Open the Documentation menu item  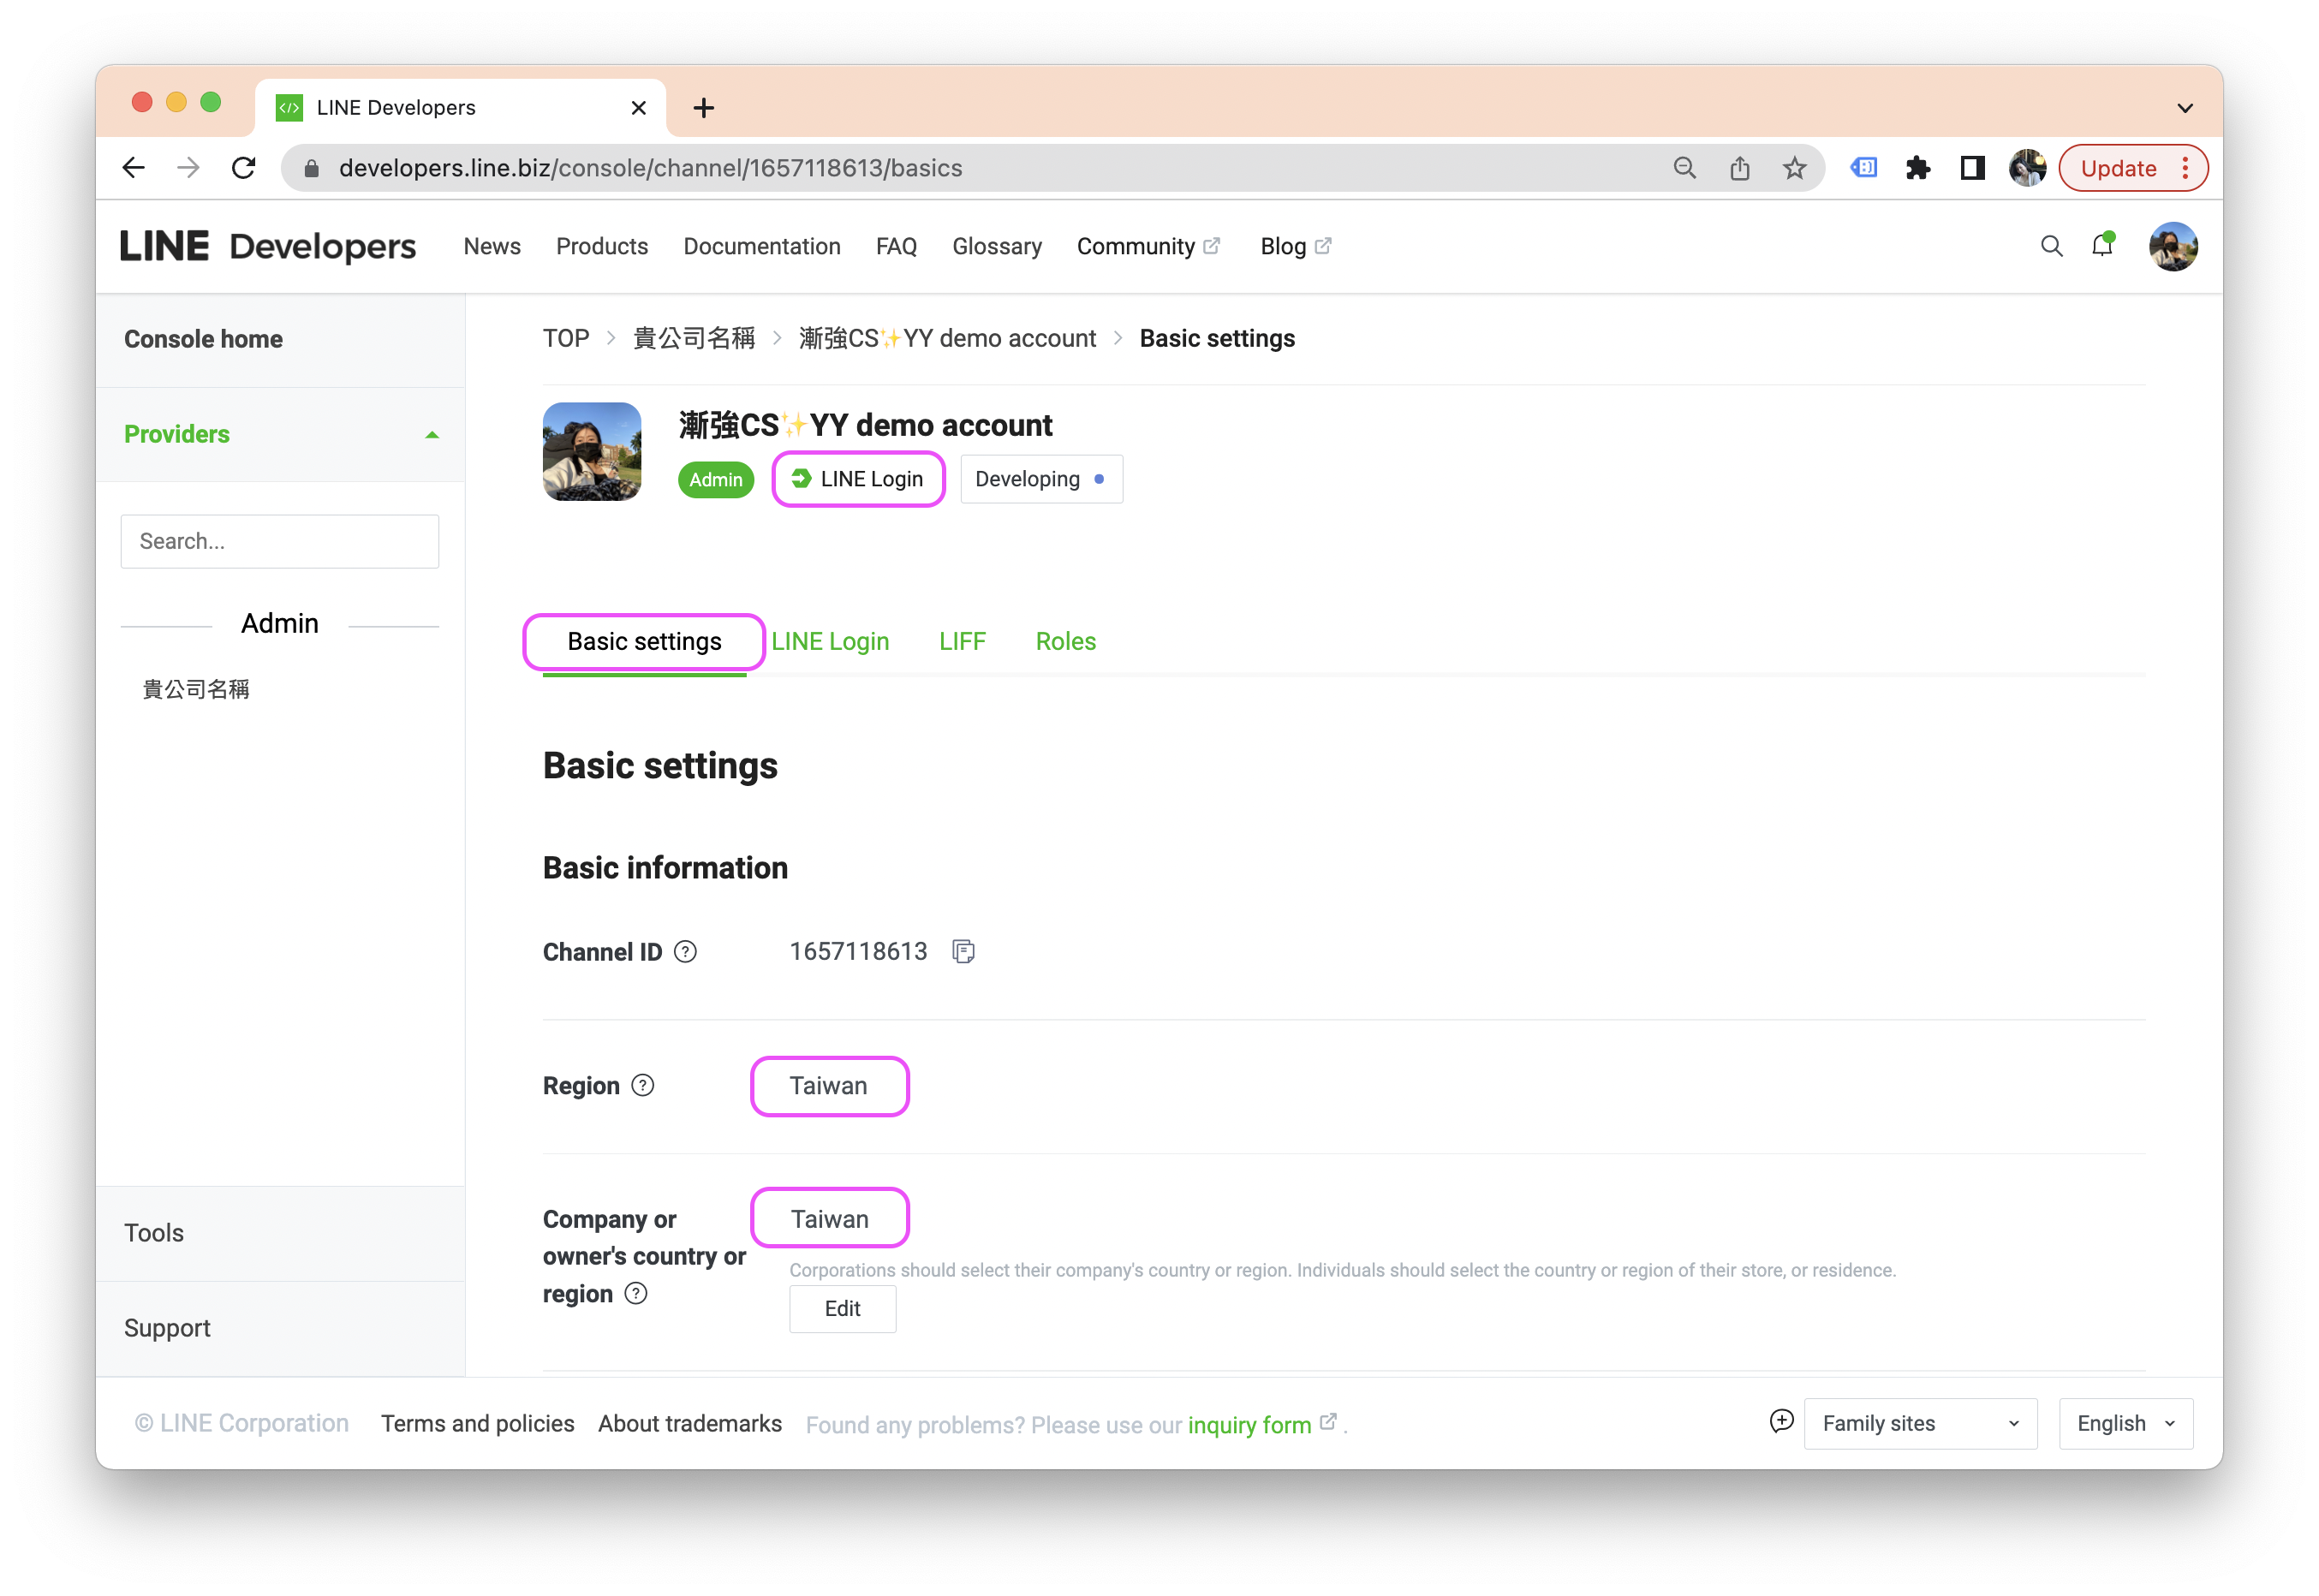point(762,246)
